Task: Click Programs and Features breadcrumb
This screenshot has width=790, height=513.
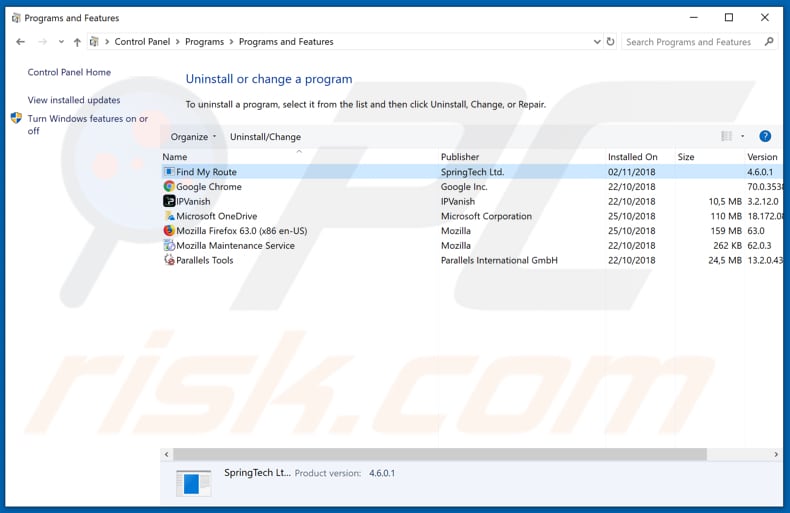Action: point(286,42)
